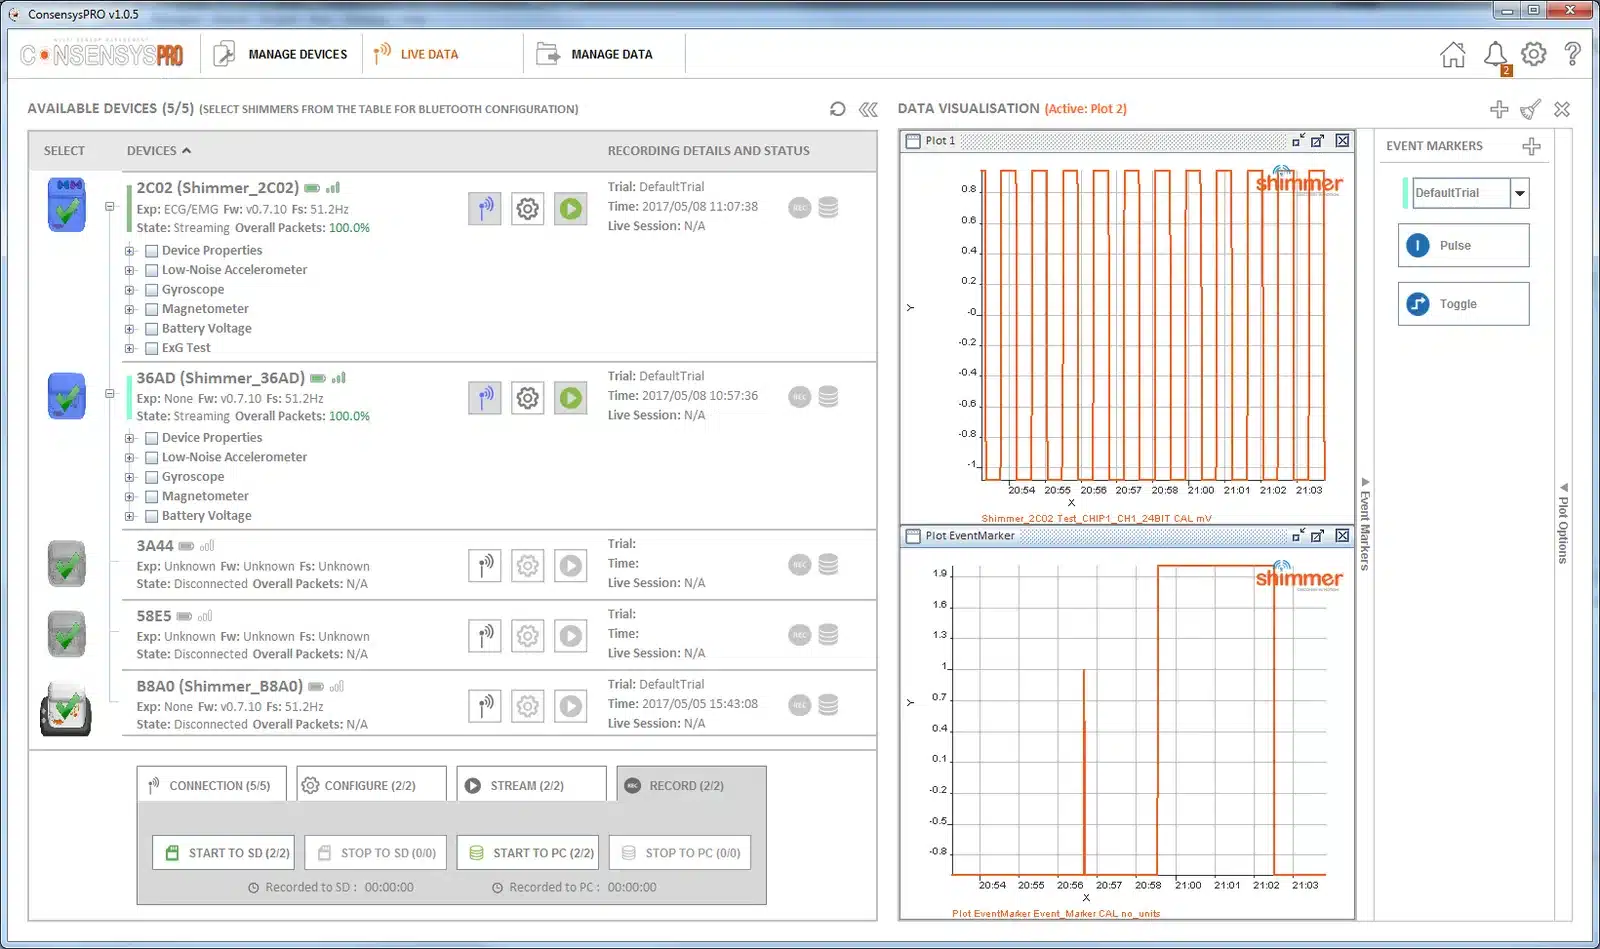Image resolution: width=1600 pixels, height=949 pixels.
Task: Deselect the 36AD Shimmer device
Action: pos(67,396)
